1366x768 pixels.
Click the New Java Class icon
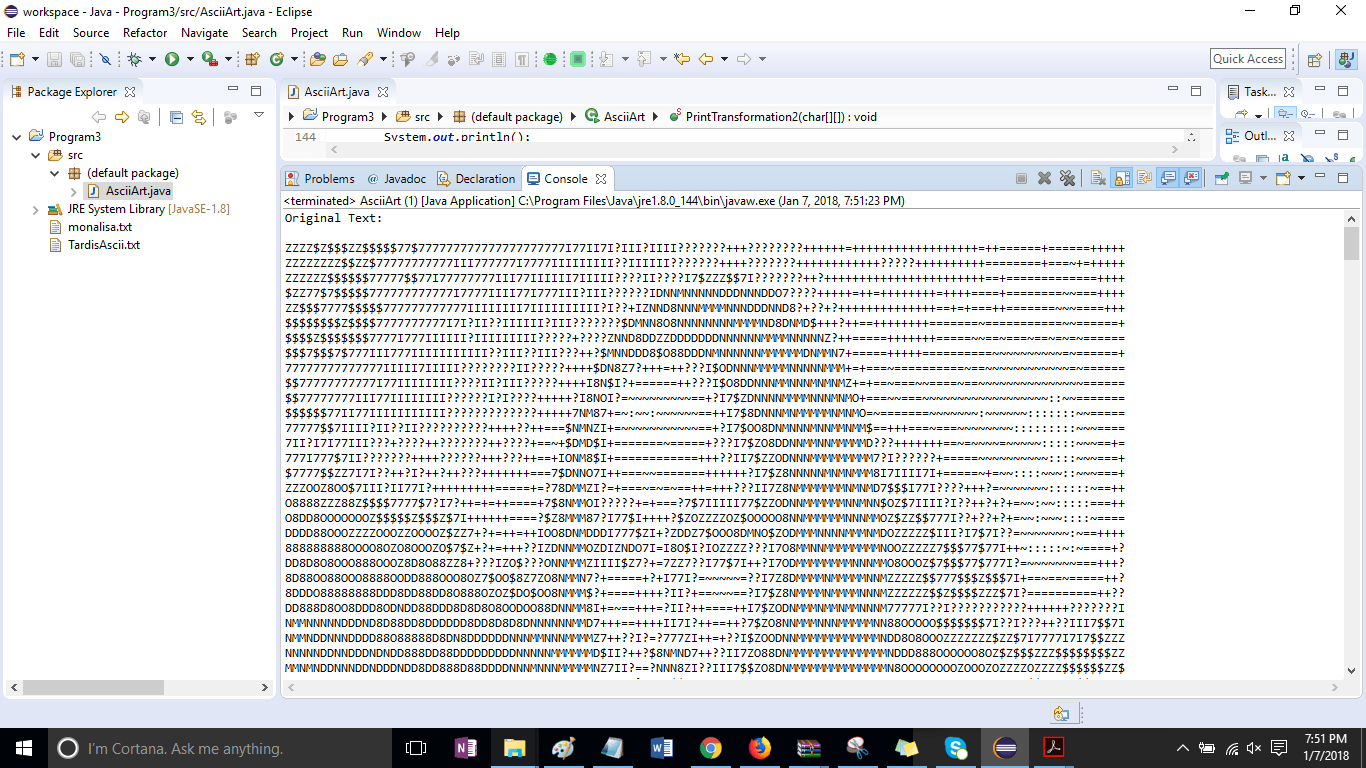point(276,59)
